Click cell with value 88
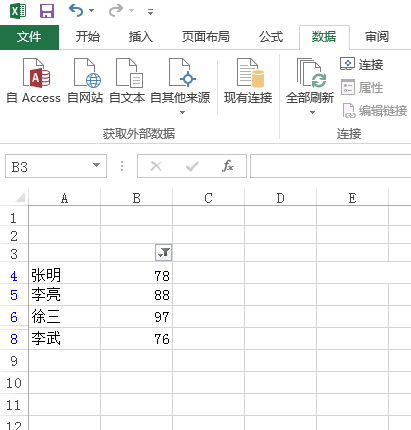Viewport: 411px width, 430px height. click(137, 295)
